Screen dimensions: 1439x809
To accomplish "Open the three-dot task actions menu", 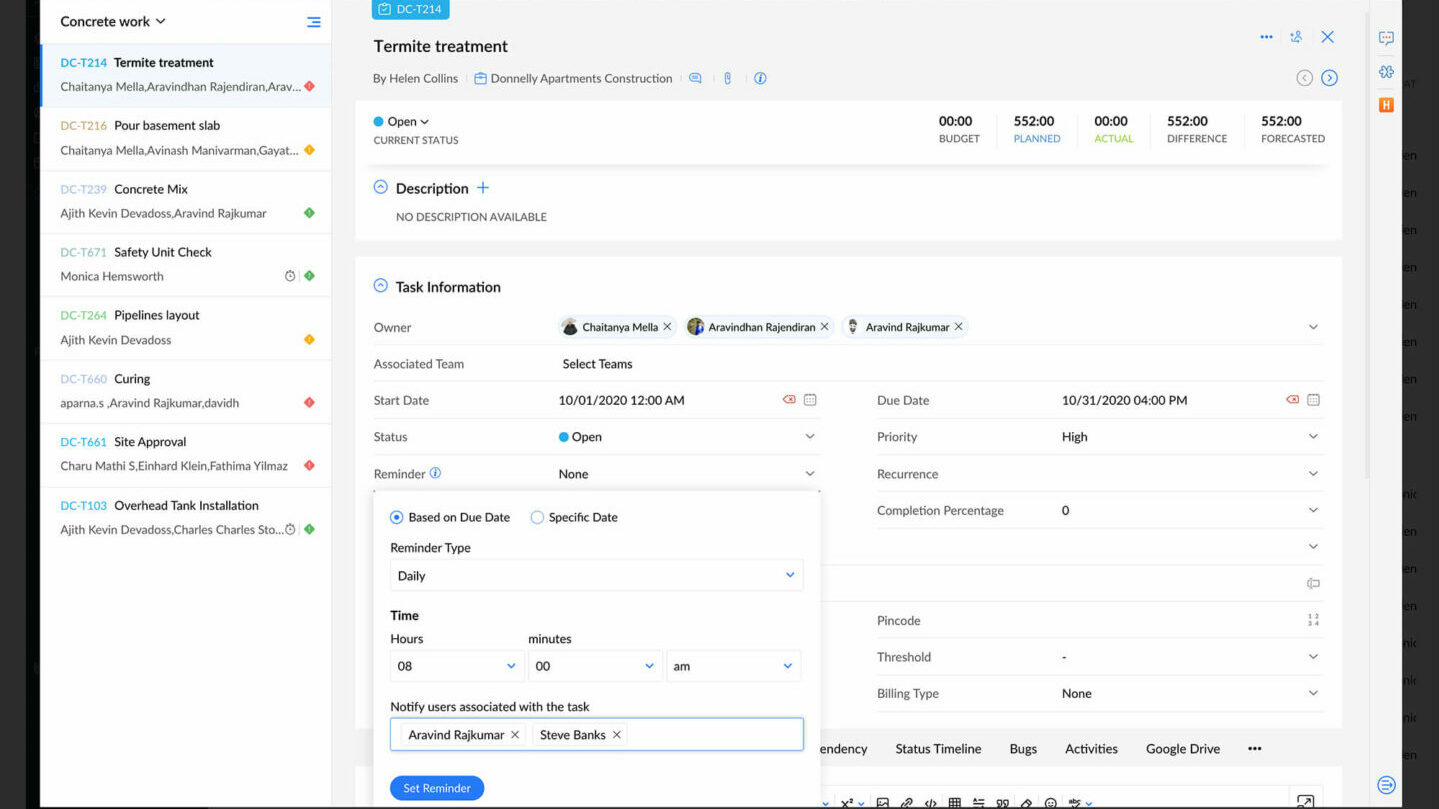I will [1266, 37].
